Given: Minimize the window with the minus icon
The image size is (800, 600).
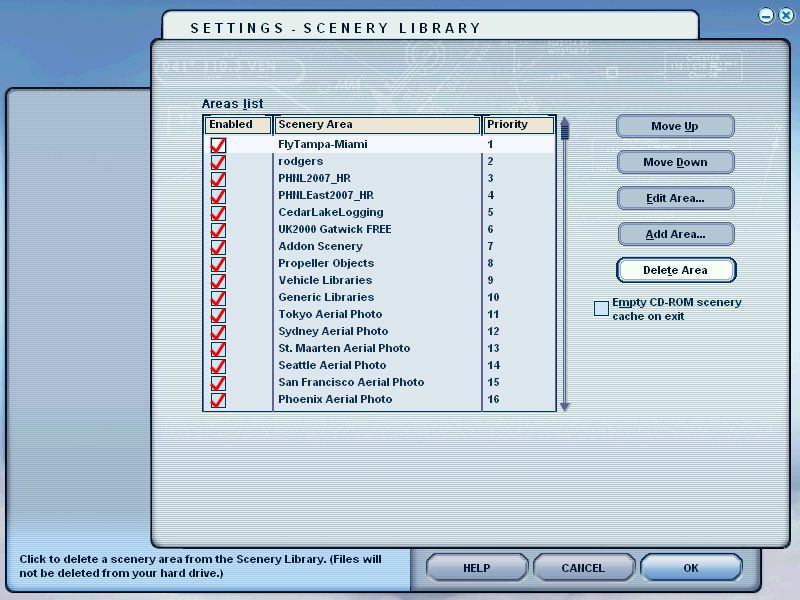Looking at the screenshot, I should [x=766, y=16].
